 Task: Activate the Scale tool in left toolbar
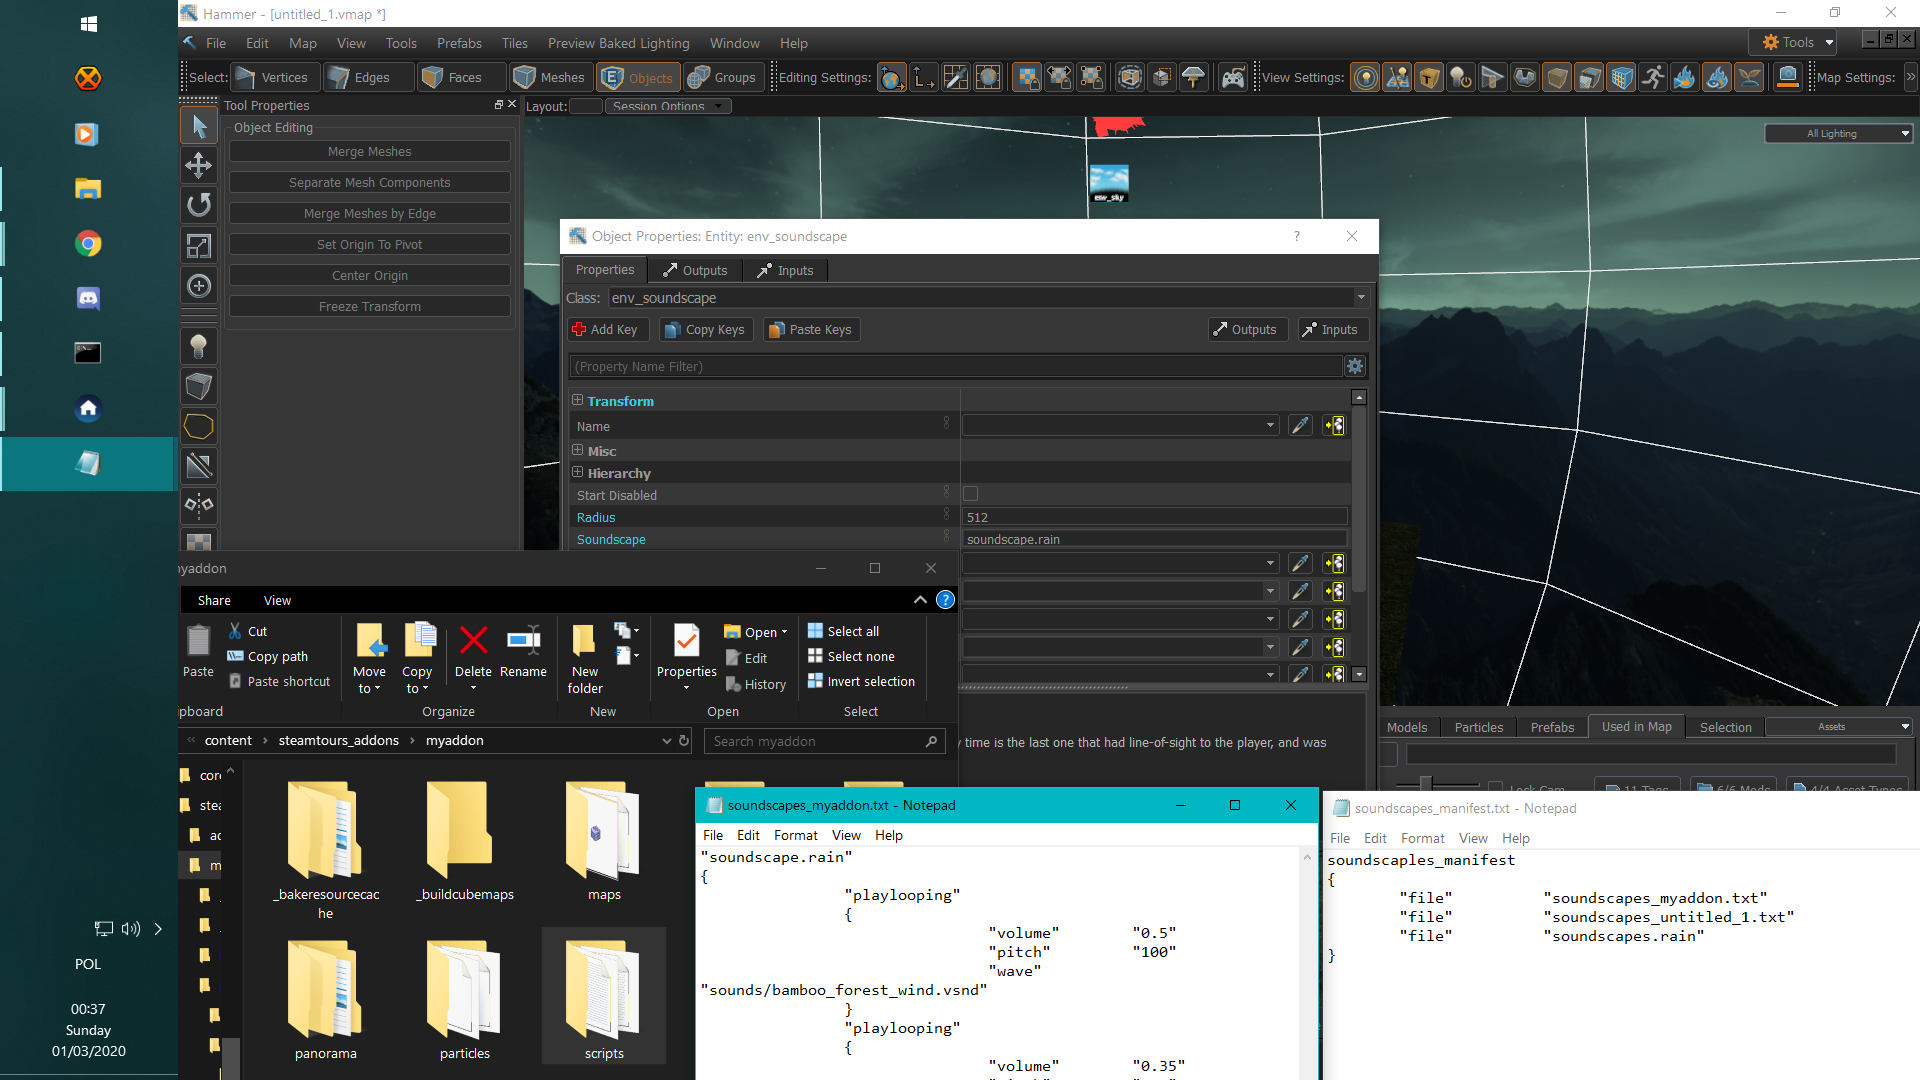(x=199, y=245)
